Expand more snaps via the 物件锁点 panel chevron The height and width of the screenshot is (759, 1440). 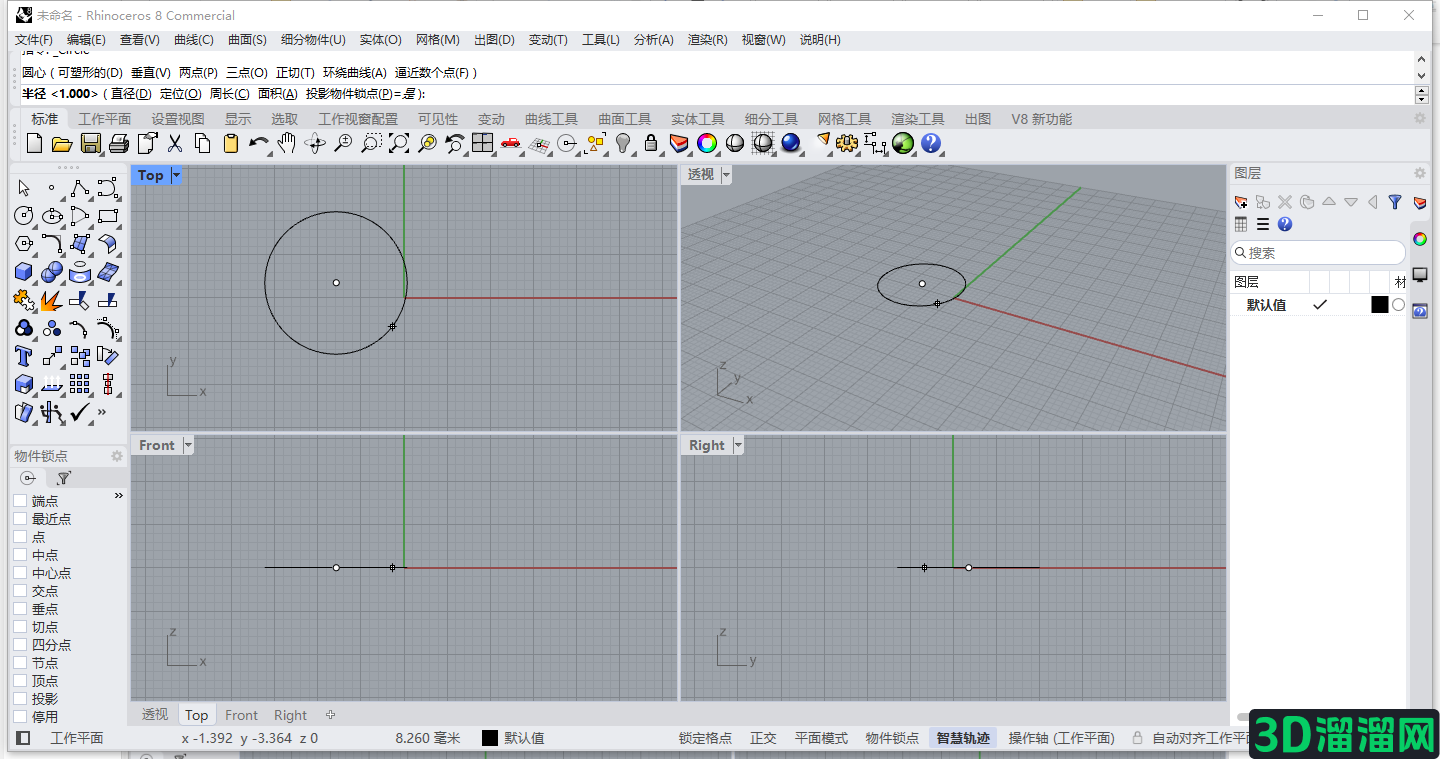point(119,496)
